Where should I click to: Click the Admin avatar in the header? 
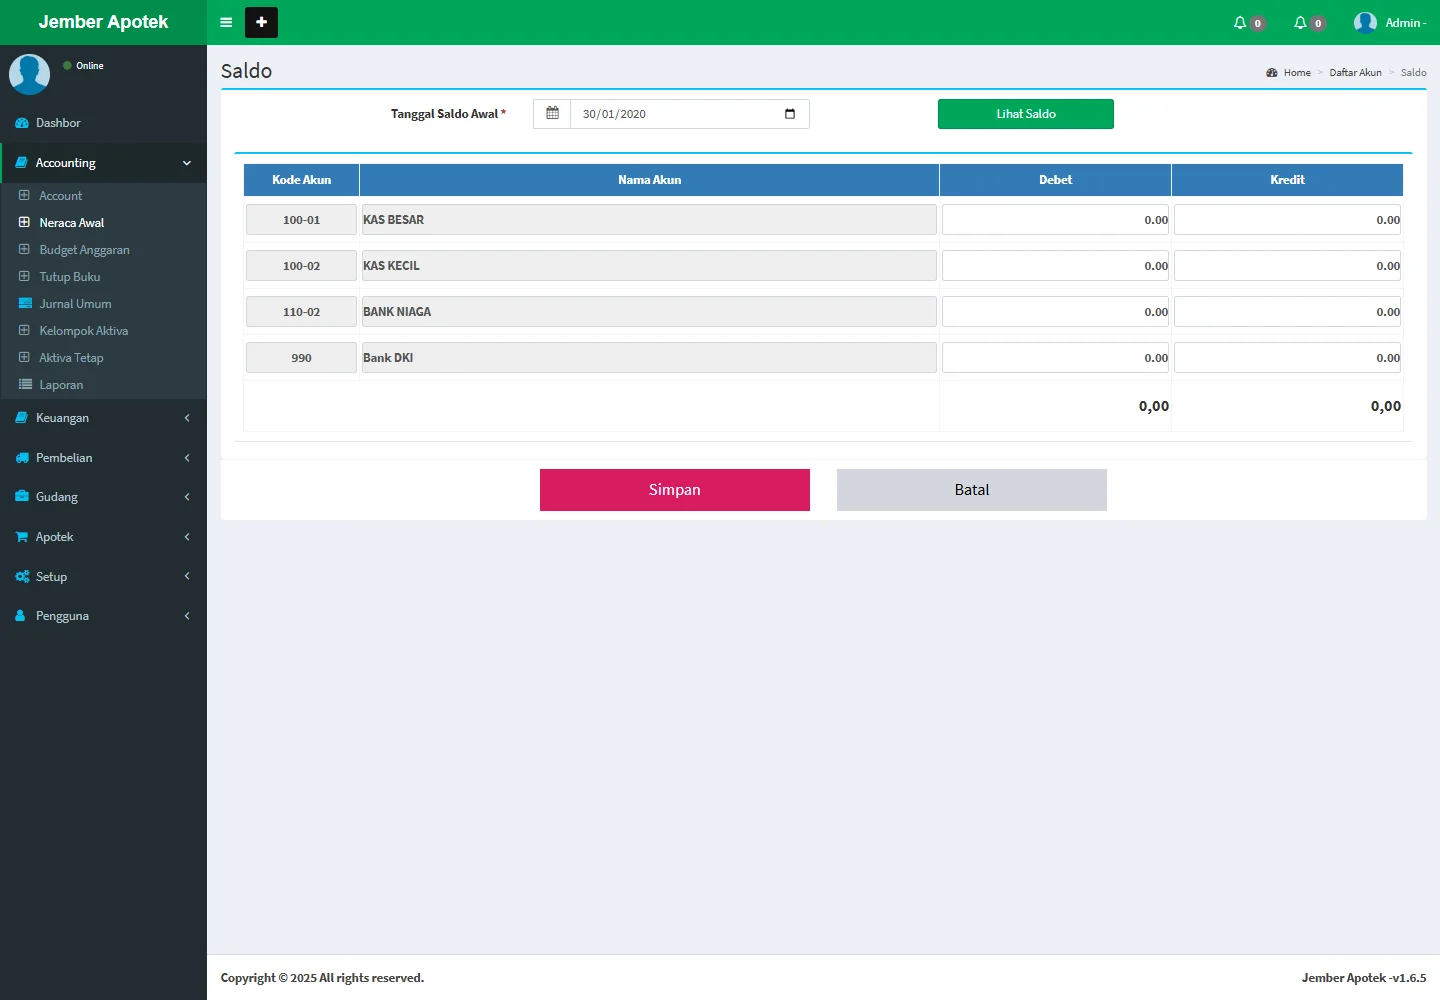click(1365, 22)
